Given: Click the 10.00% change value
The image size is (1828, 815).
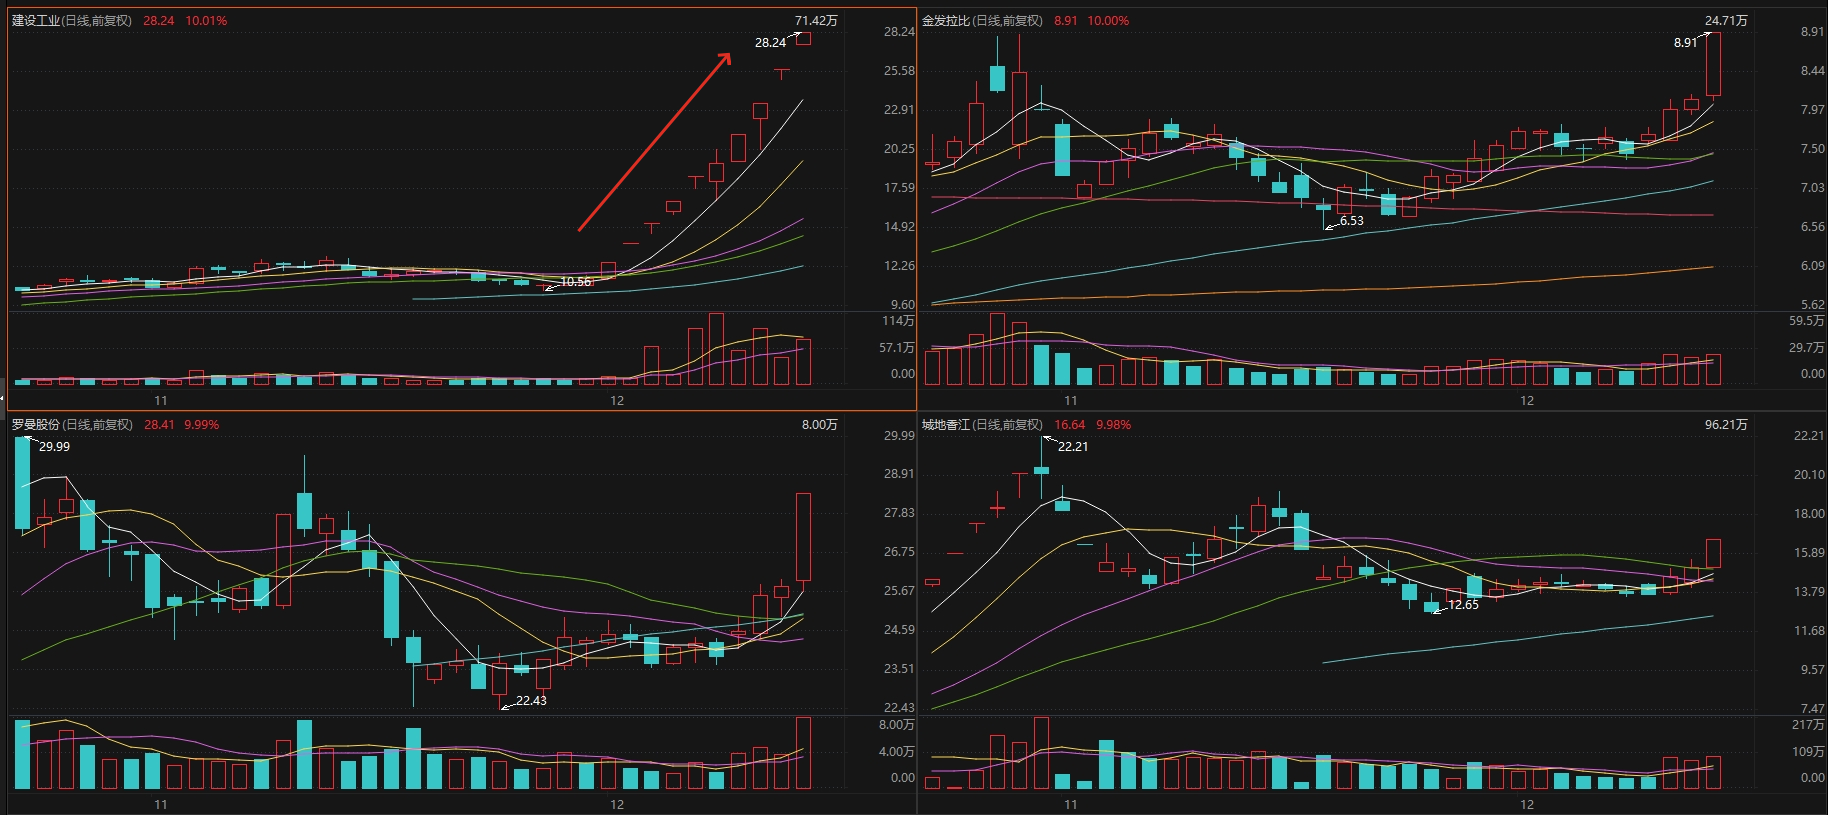Looking at the screenshot, I should [x=1108, y=20].
